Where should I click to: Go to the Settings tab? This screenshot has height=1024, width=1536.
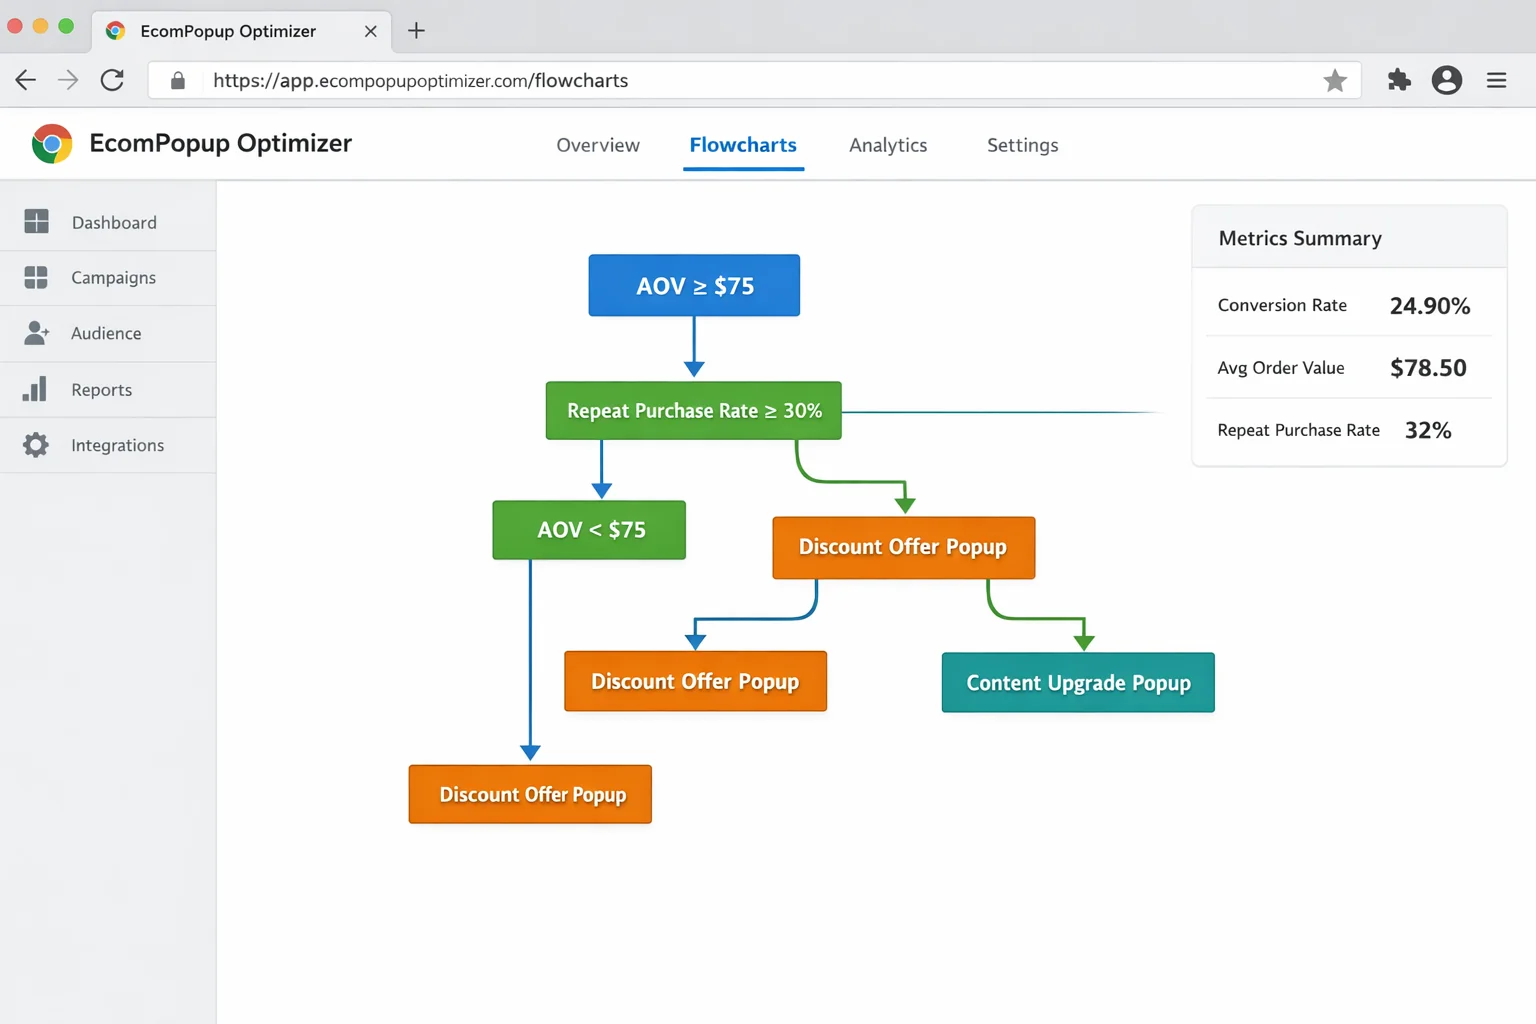coord(1022,145)
